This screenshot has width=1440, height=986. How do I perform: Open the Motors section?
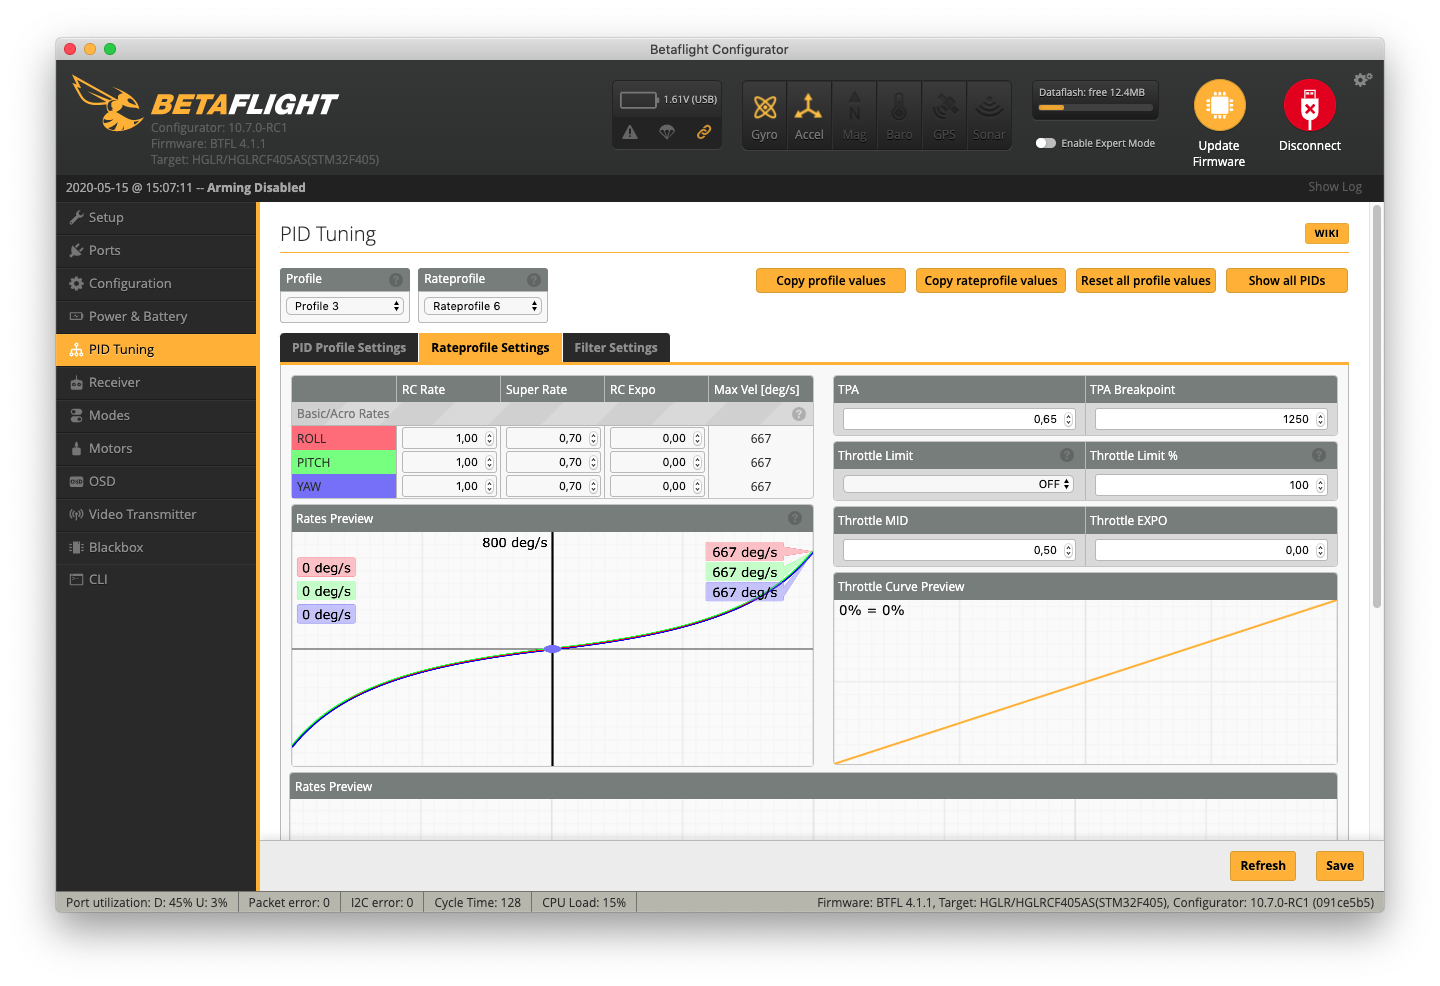click(x=156, y=448)
